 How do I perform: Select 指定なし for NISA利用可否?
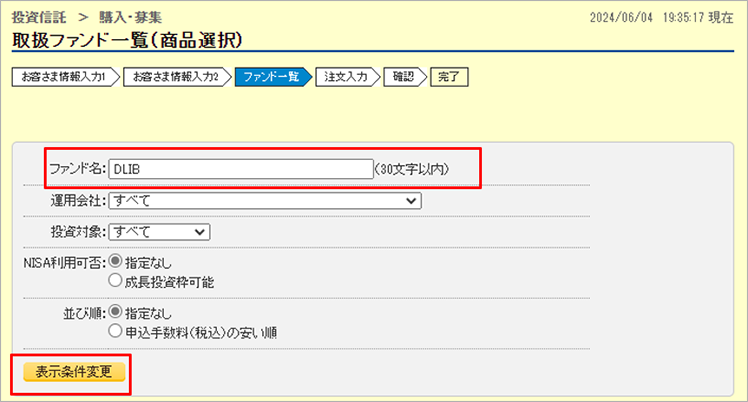pyautogui.click(x=115, y=261)
